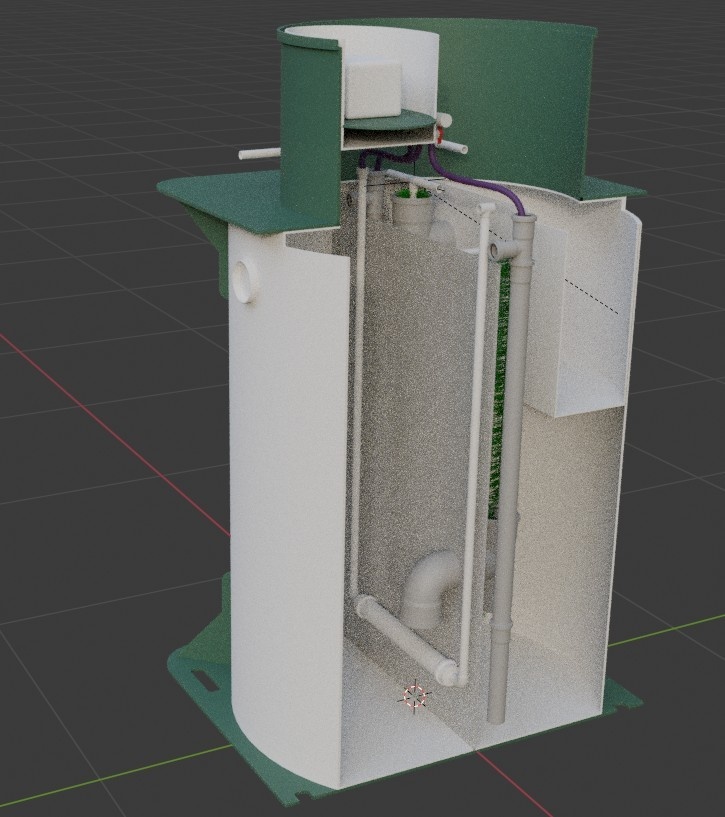Click the purple air hose
Viewport: 725px width, 817px height.
[474, 182]
